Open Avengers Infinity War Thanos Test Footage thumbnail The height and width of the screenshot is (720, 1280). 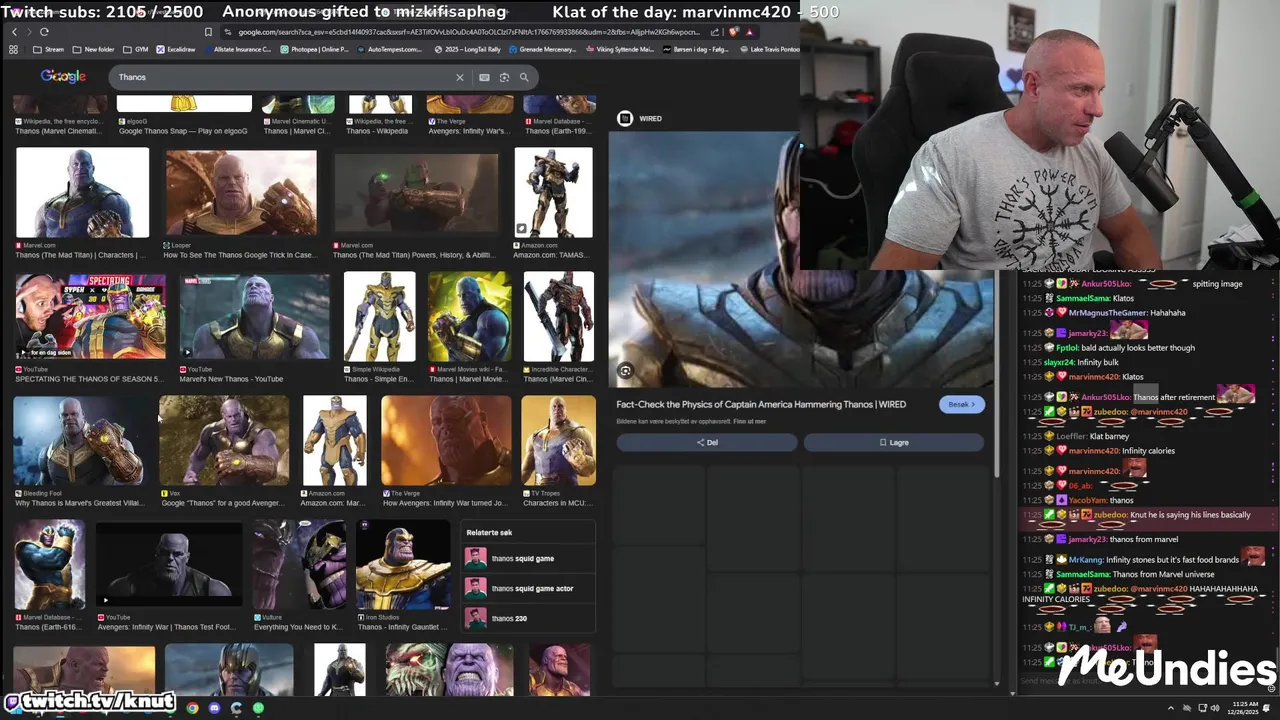(x=169, y=564)
